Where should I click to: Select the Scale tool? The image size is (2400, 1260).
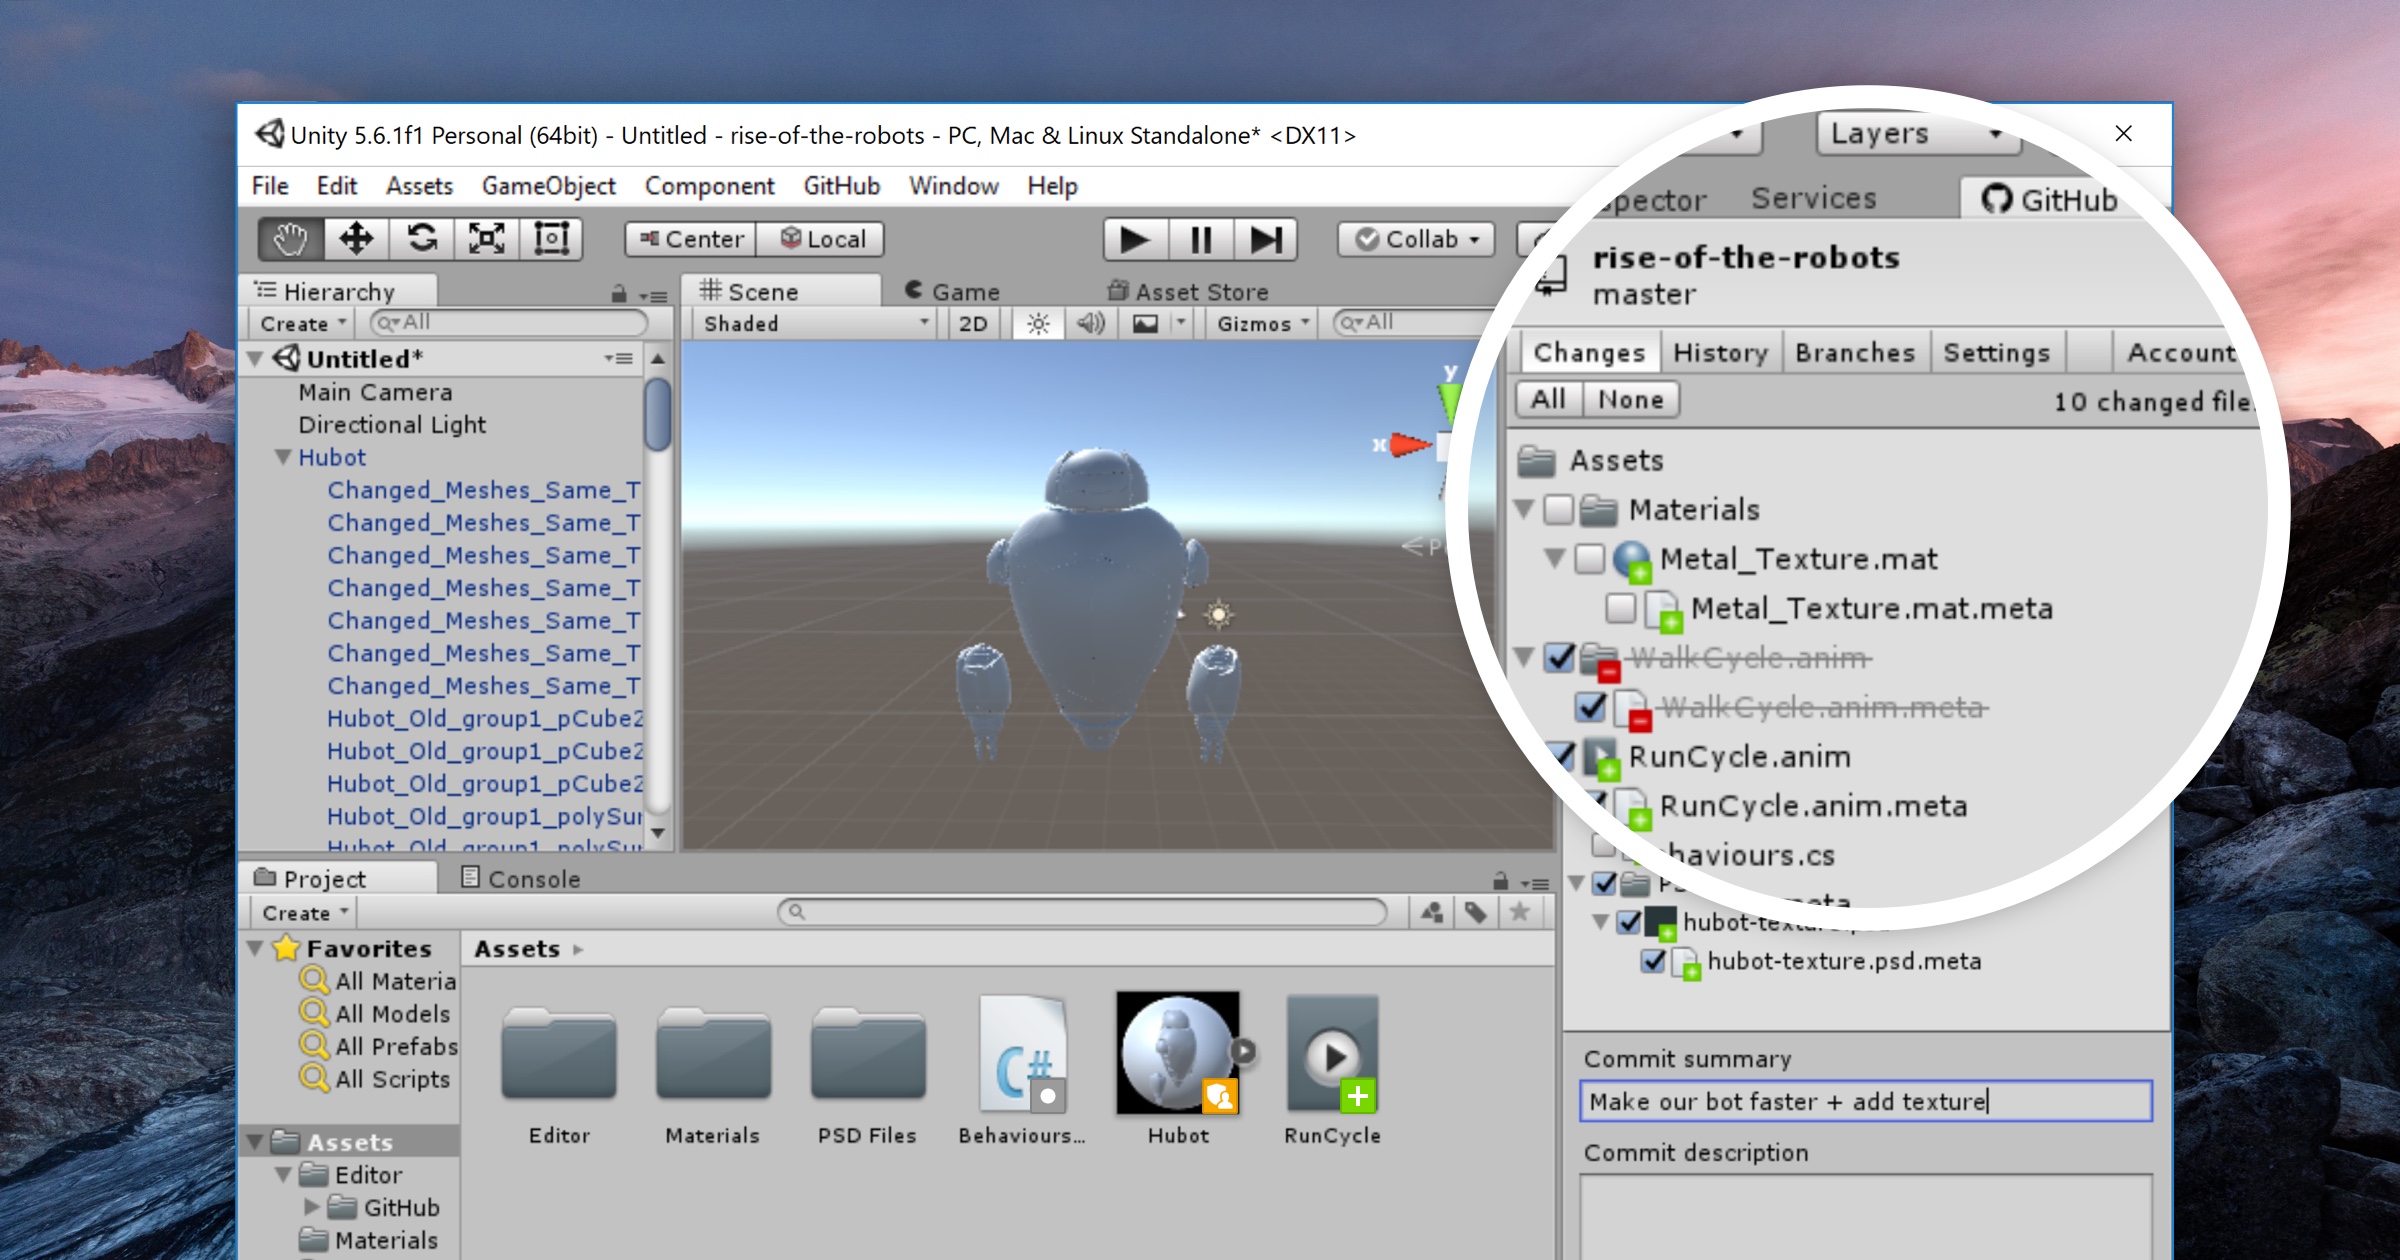[x=487, y=239]
